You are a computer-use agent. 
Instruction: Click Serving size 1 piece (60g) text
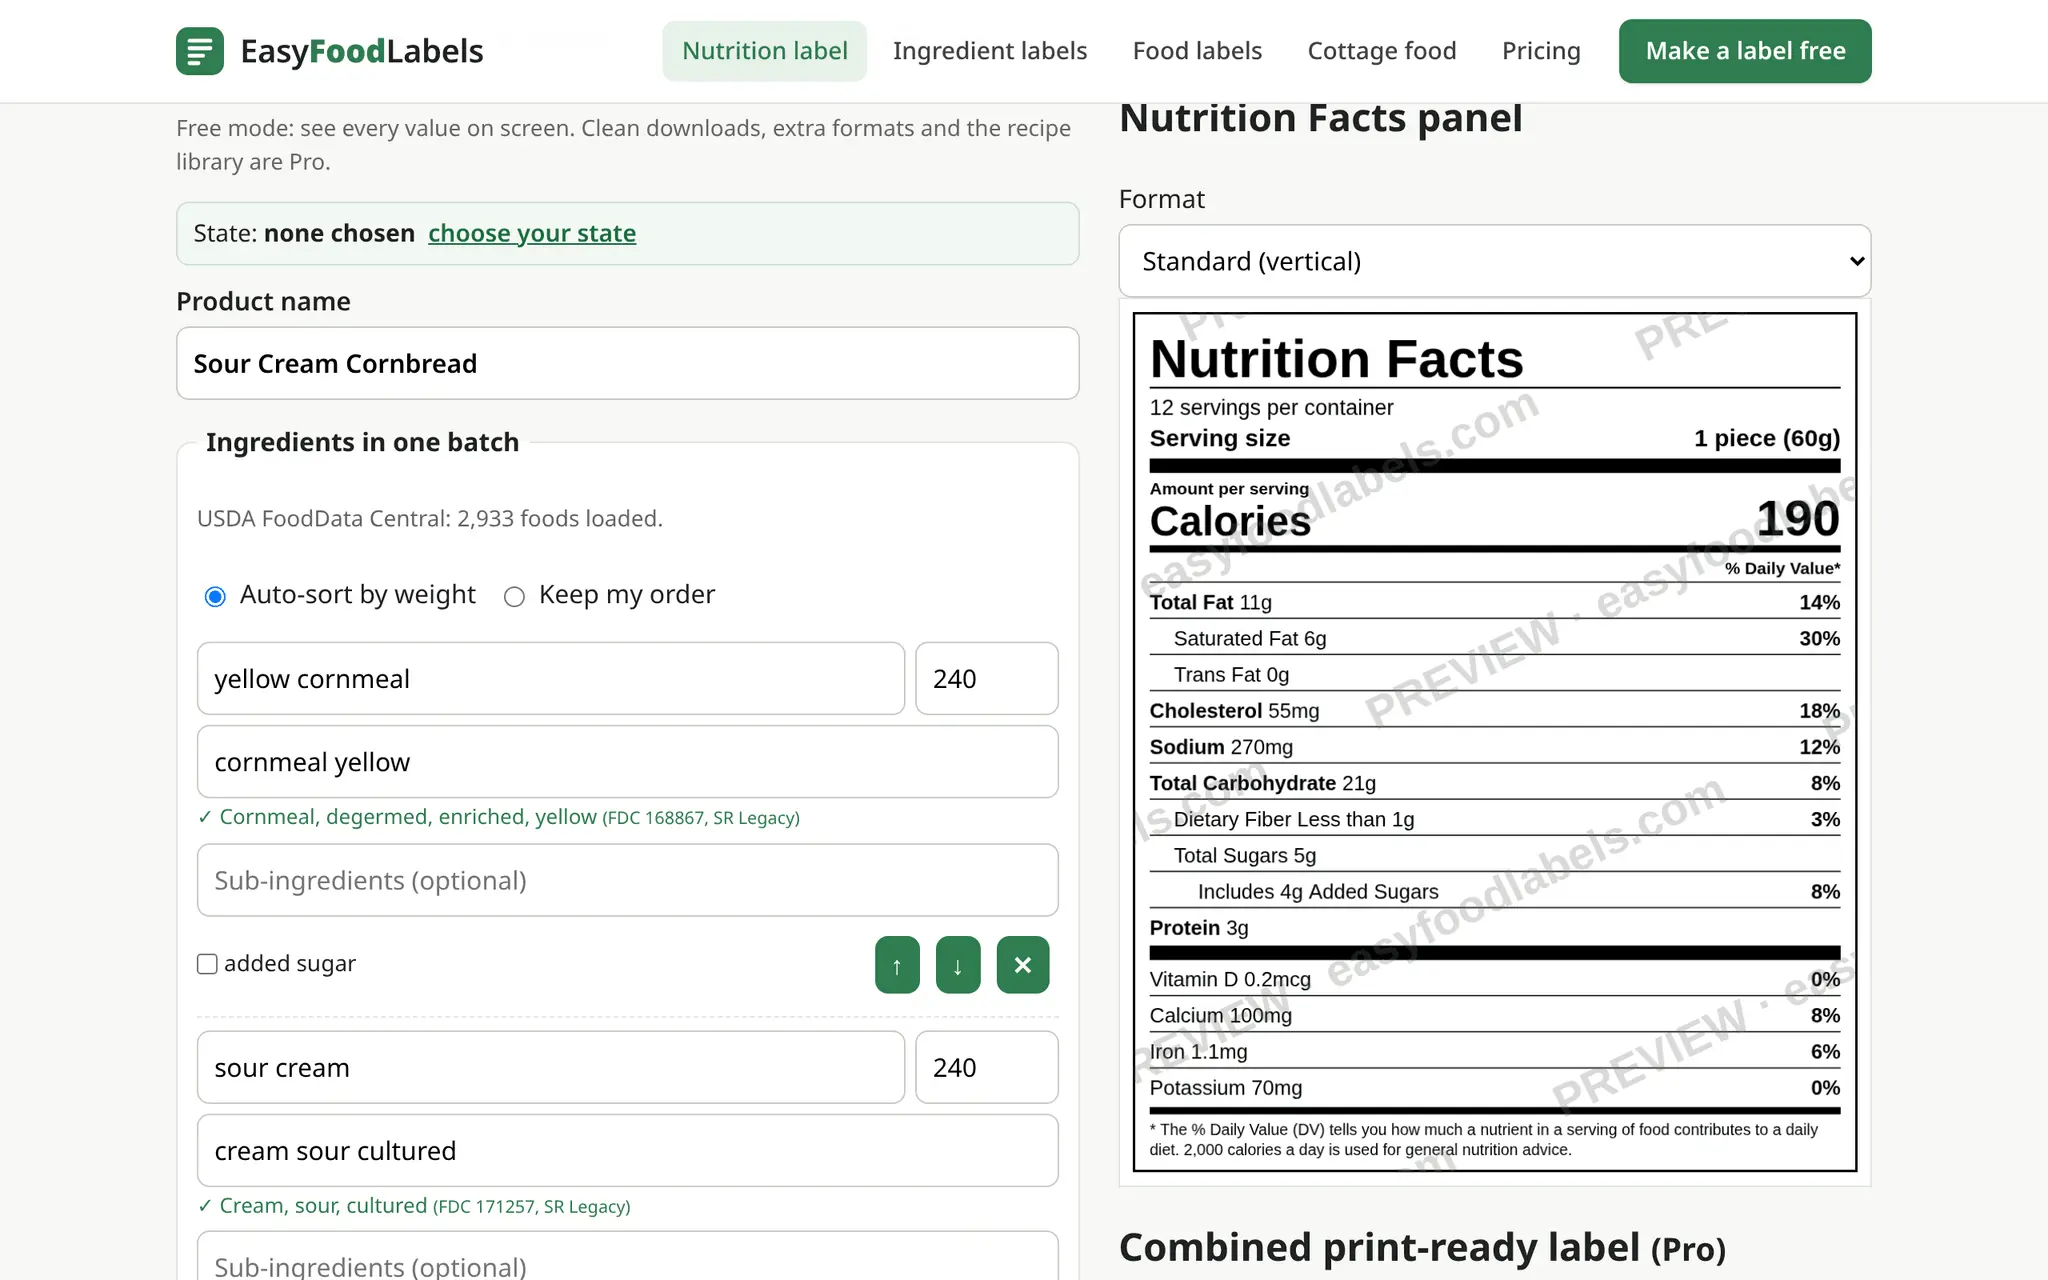(x=1495, y=438)
